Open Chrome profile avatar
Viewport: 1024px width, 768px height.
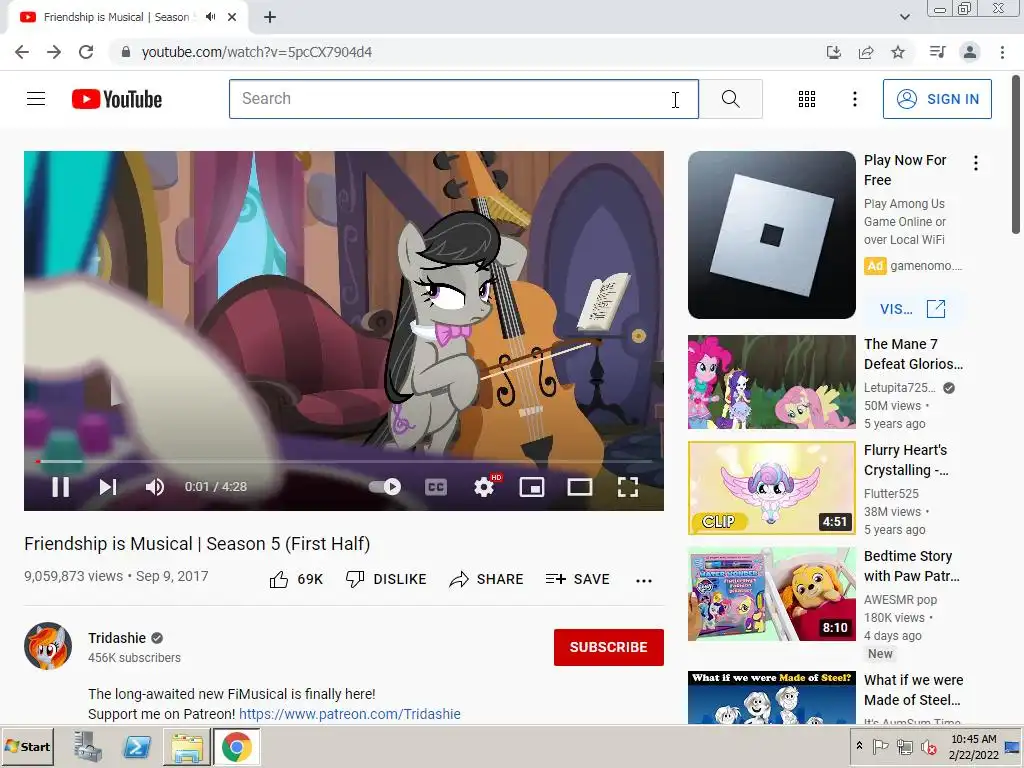[970, 52]
